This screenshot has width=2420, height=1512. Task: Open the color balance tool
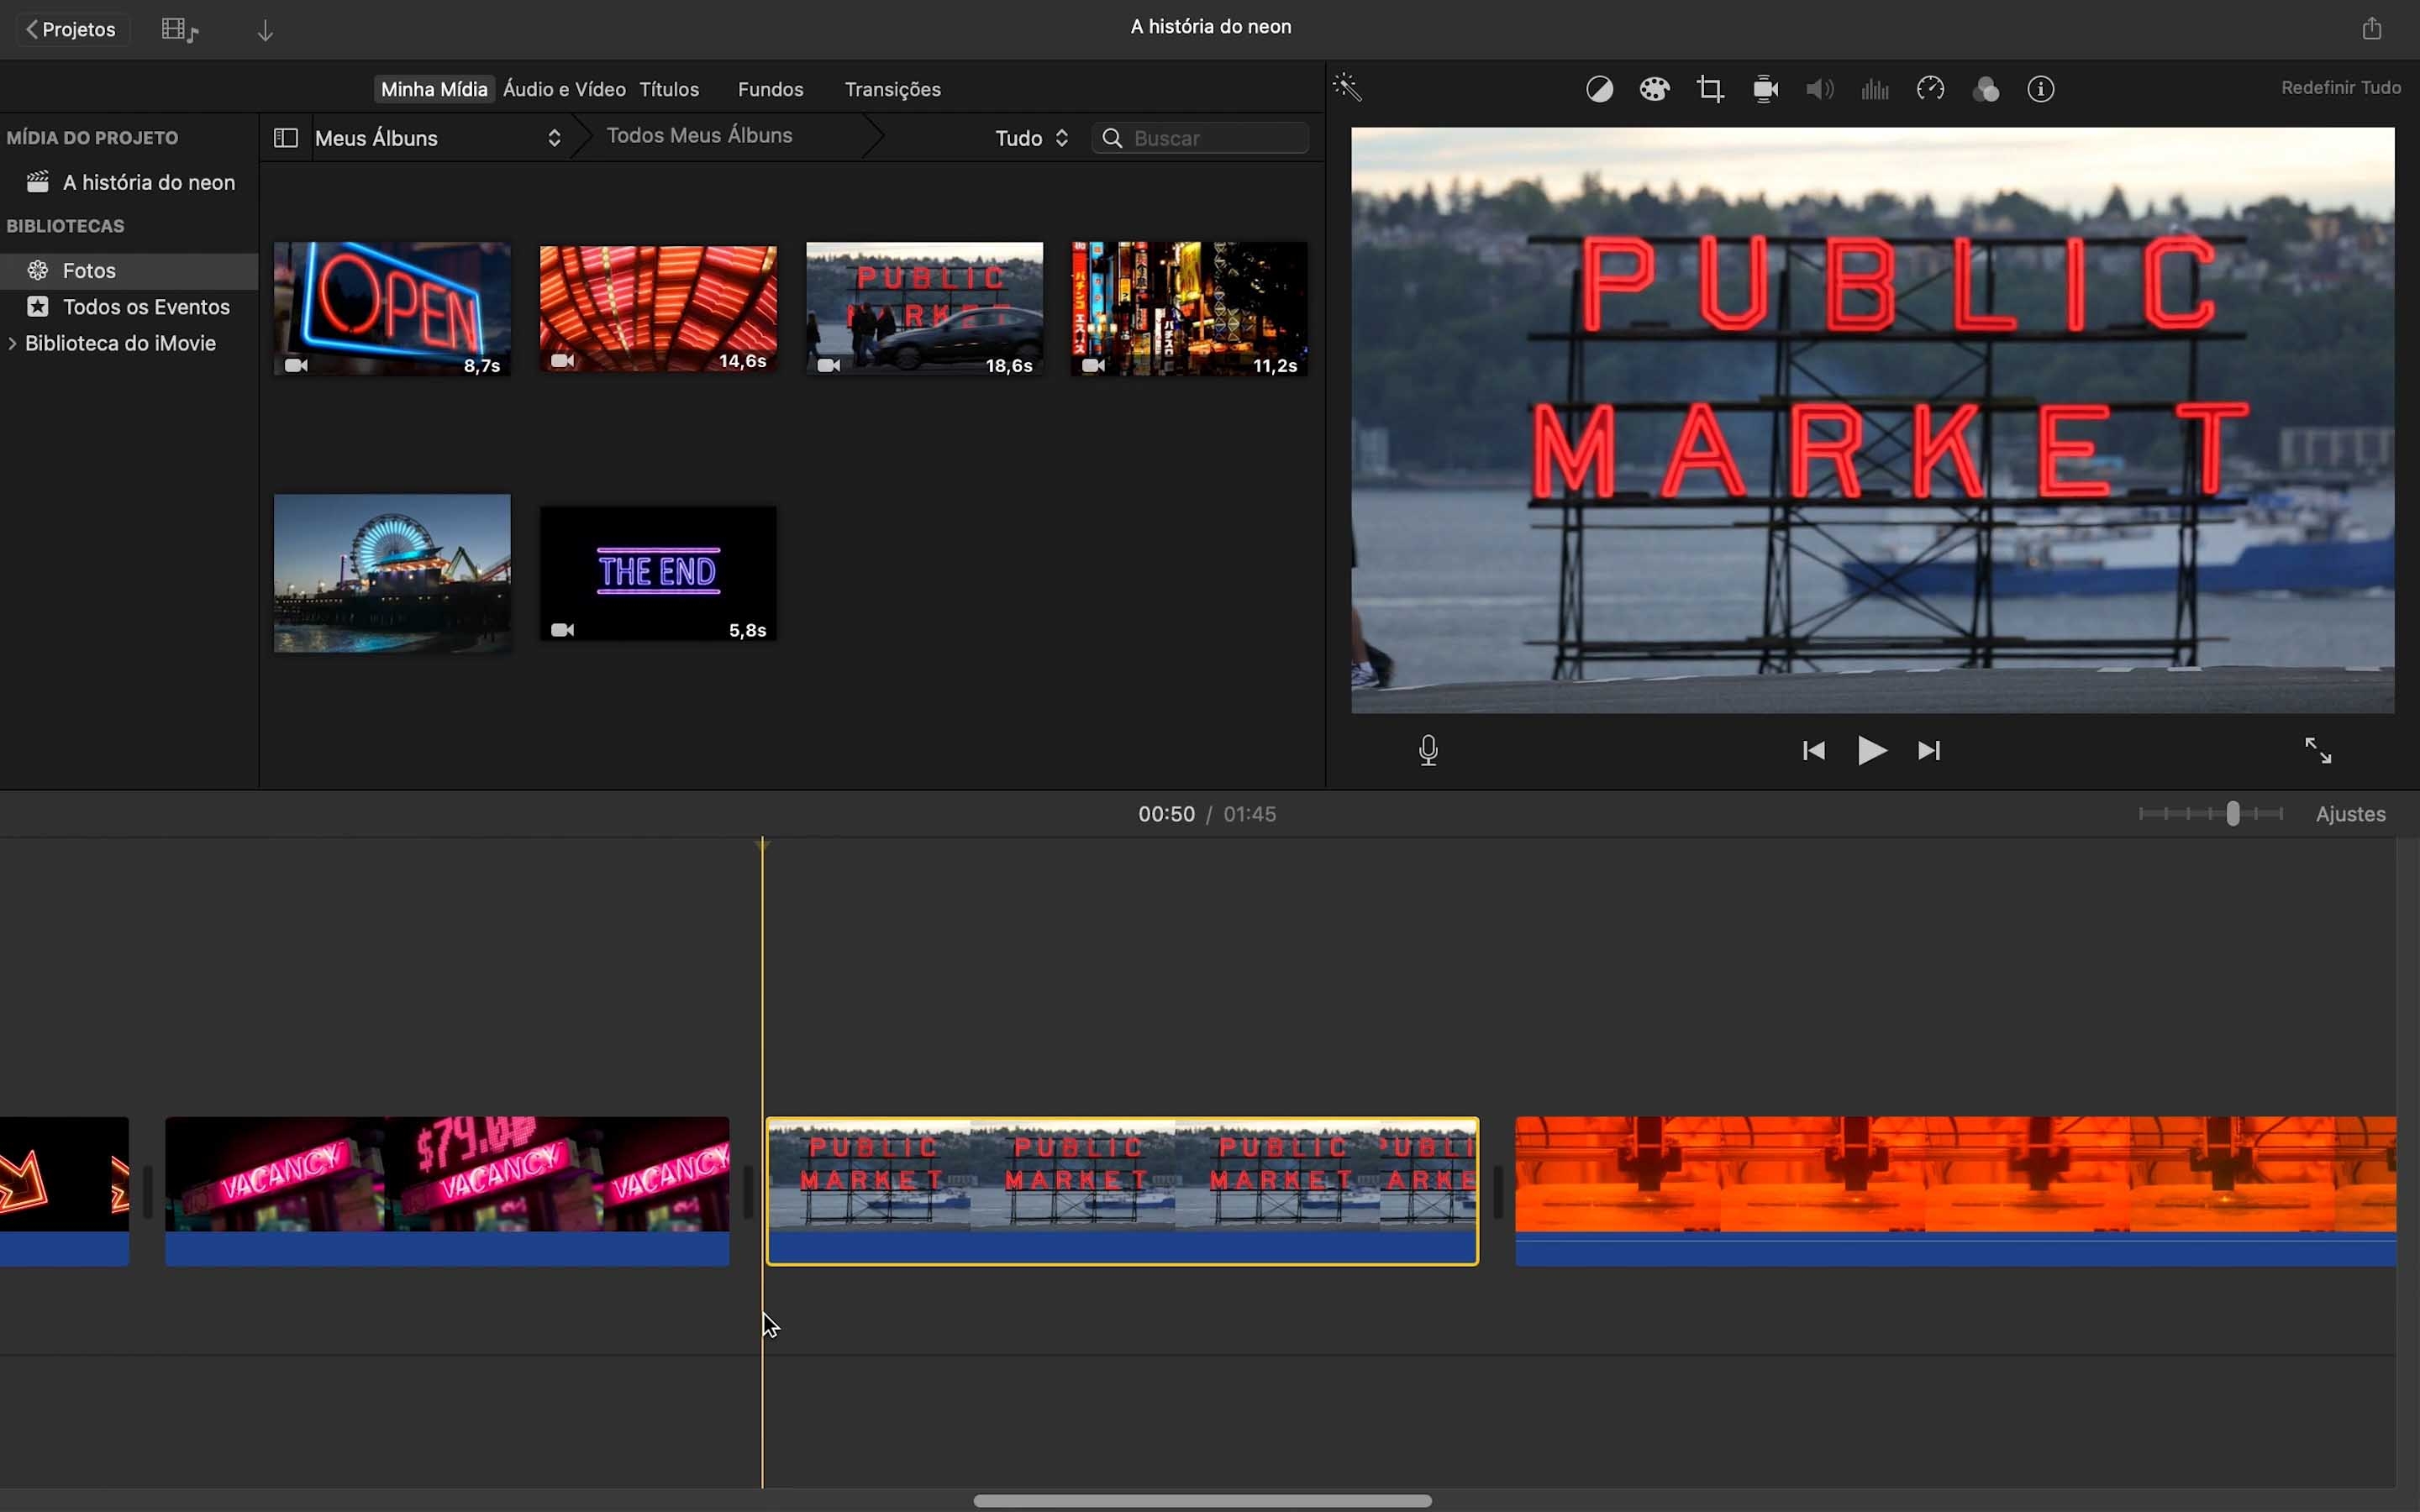click(1599, 89)
